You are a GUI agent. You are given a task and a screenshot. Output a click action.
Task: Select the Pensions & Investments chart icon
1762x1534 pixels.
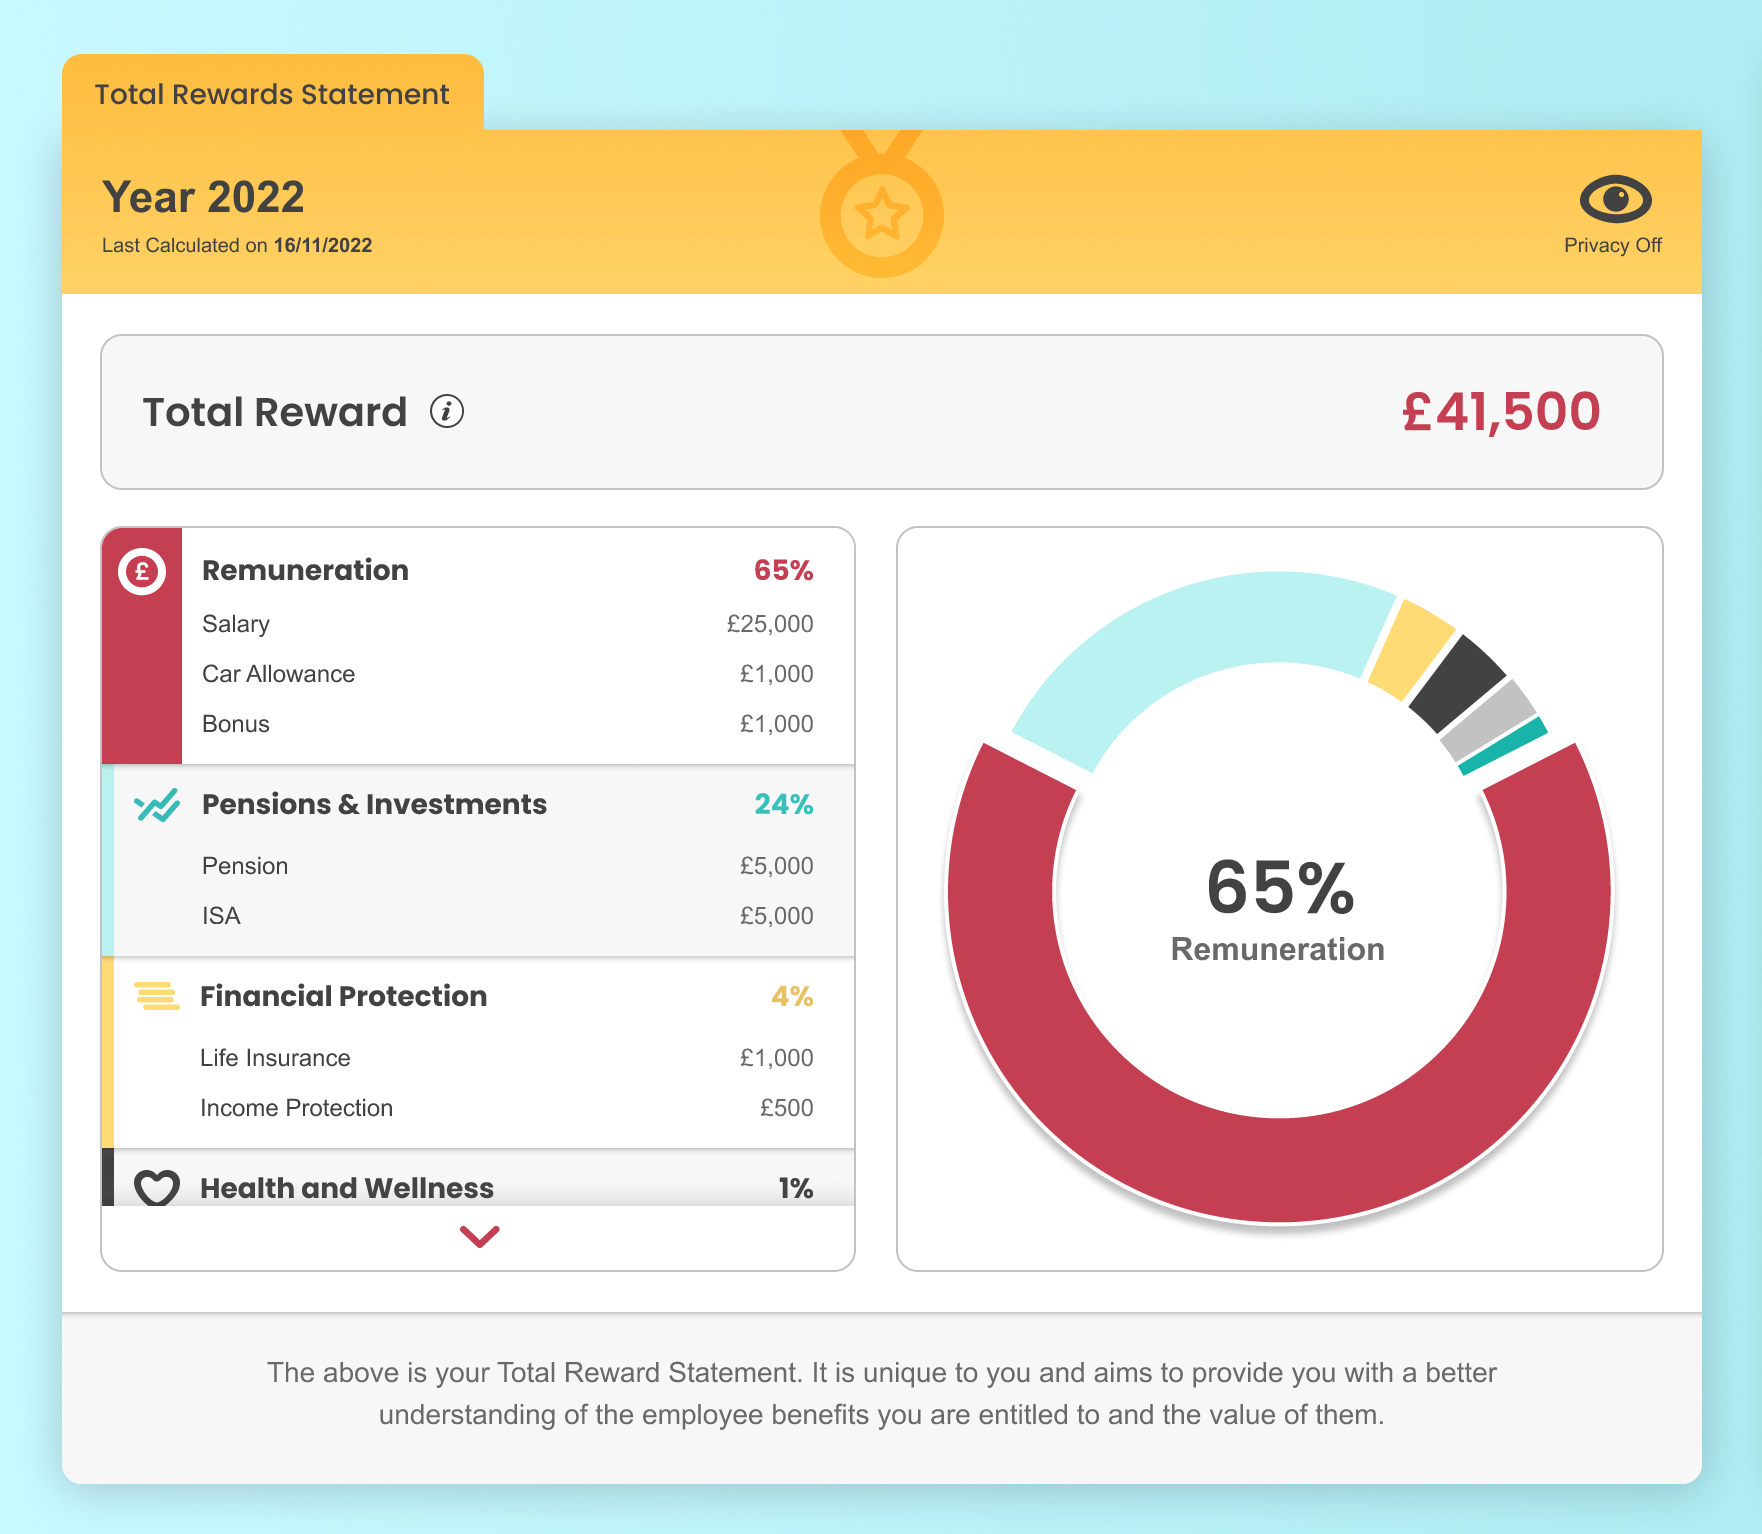(156, 804)
